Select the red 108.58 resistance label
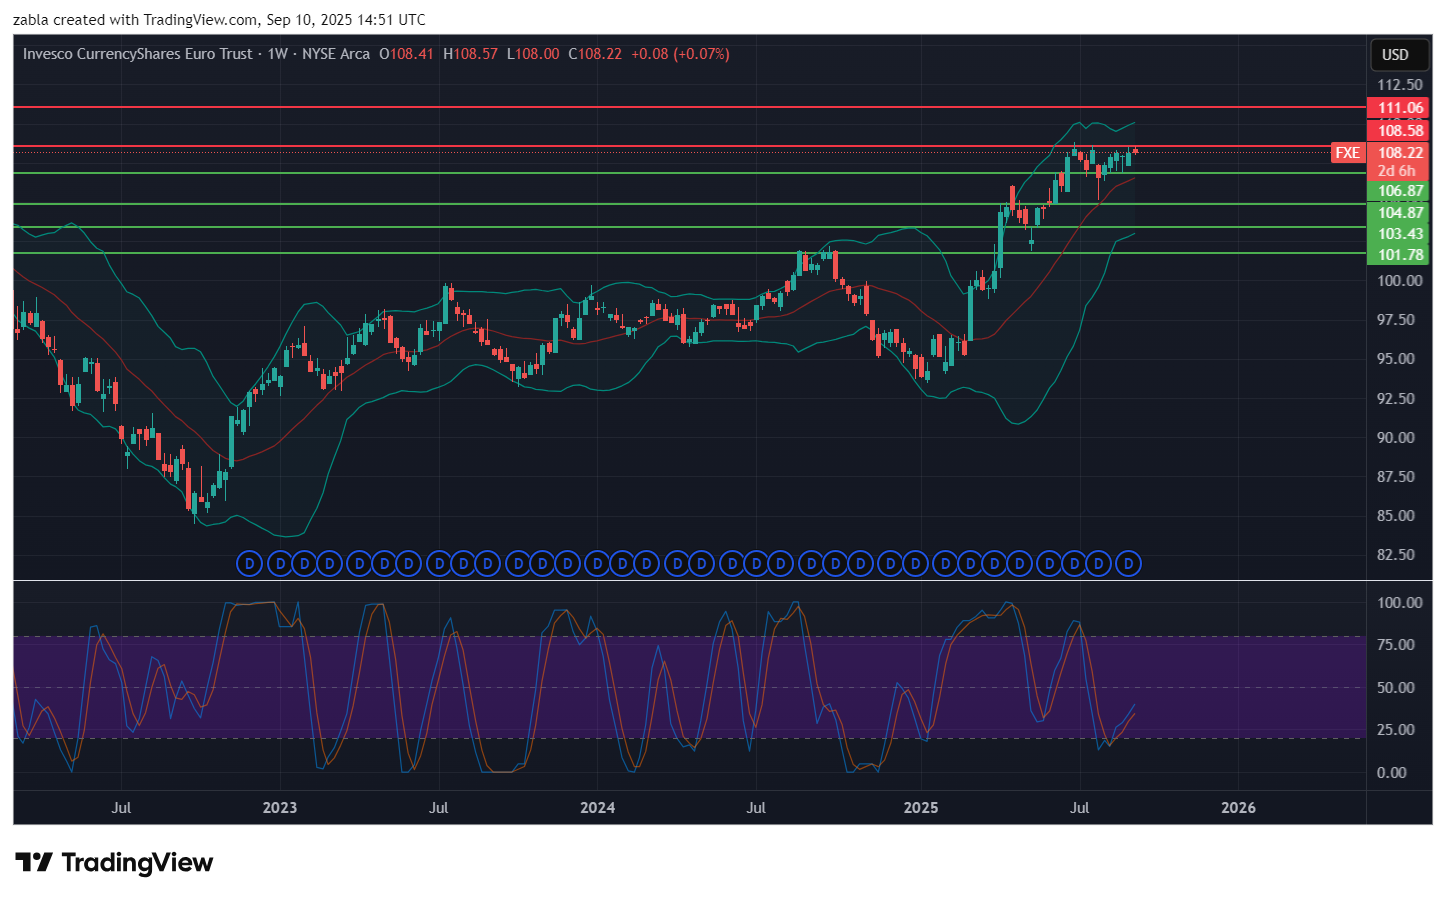The image size is (1446, 900). (x=1399, y=131)
